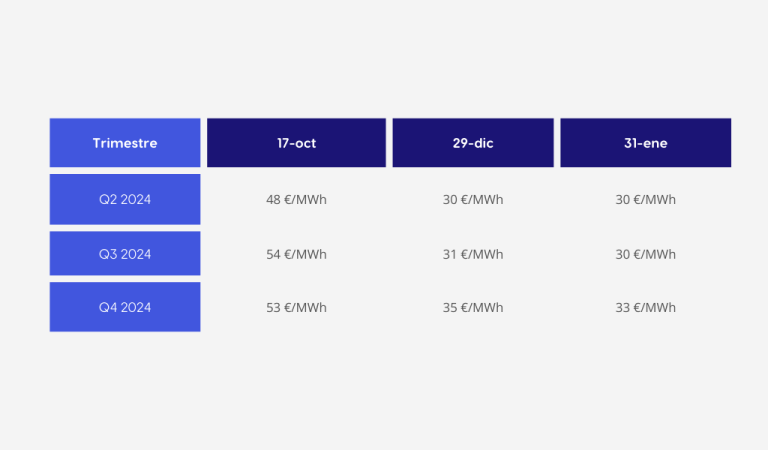Image resolution: width=768 pixels, height=450 pixels.
Task: Choose the Q3 2024 value for 17-oct
Action: point(296,254)
